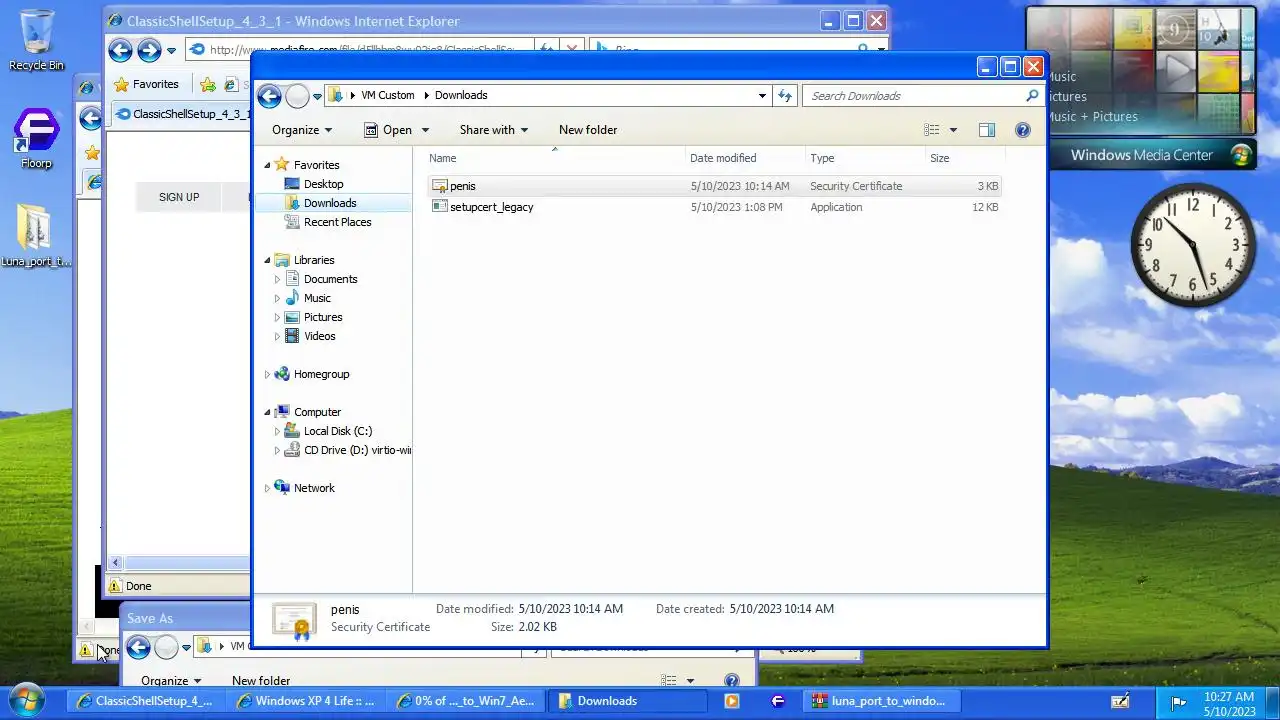This screenshot has width=1280, height=720.
Task: Select Downloads in the Favorites list
Action: click(x=330, y=203)
